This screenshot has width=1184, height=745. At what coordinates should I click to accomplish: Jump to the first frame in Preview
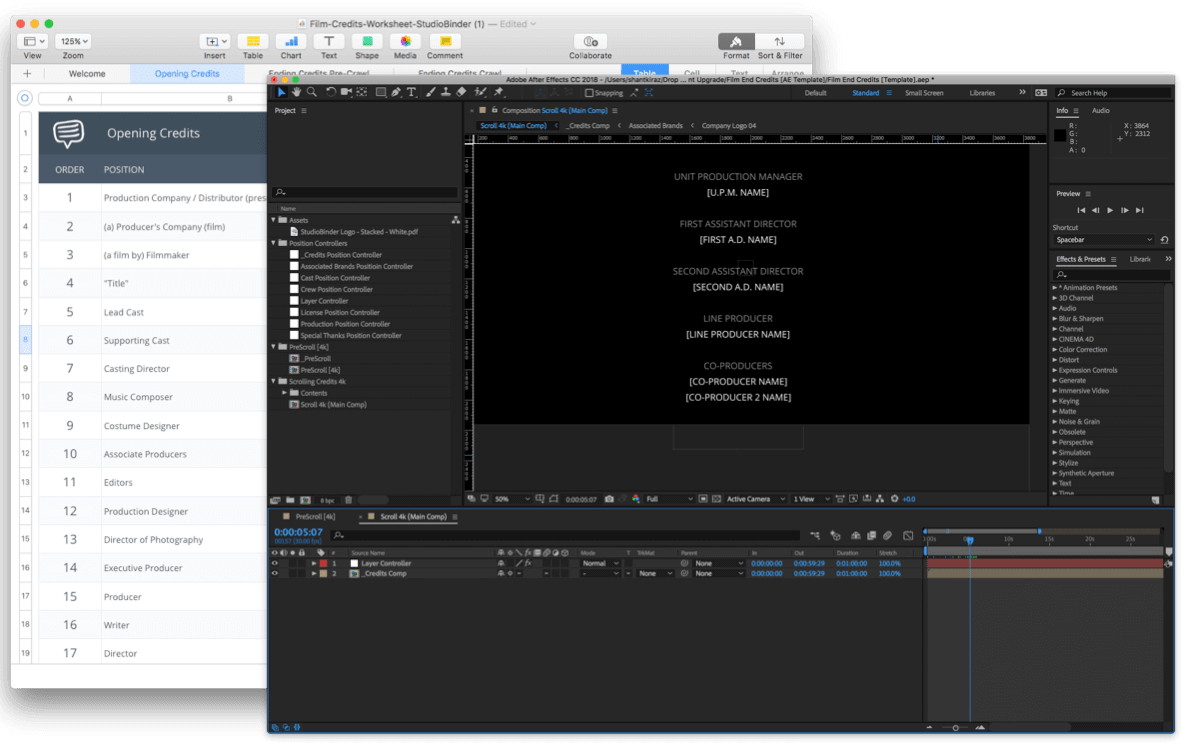click(1081, 211)
